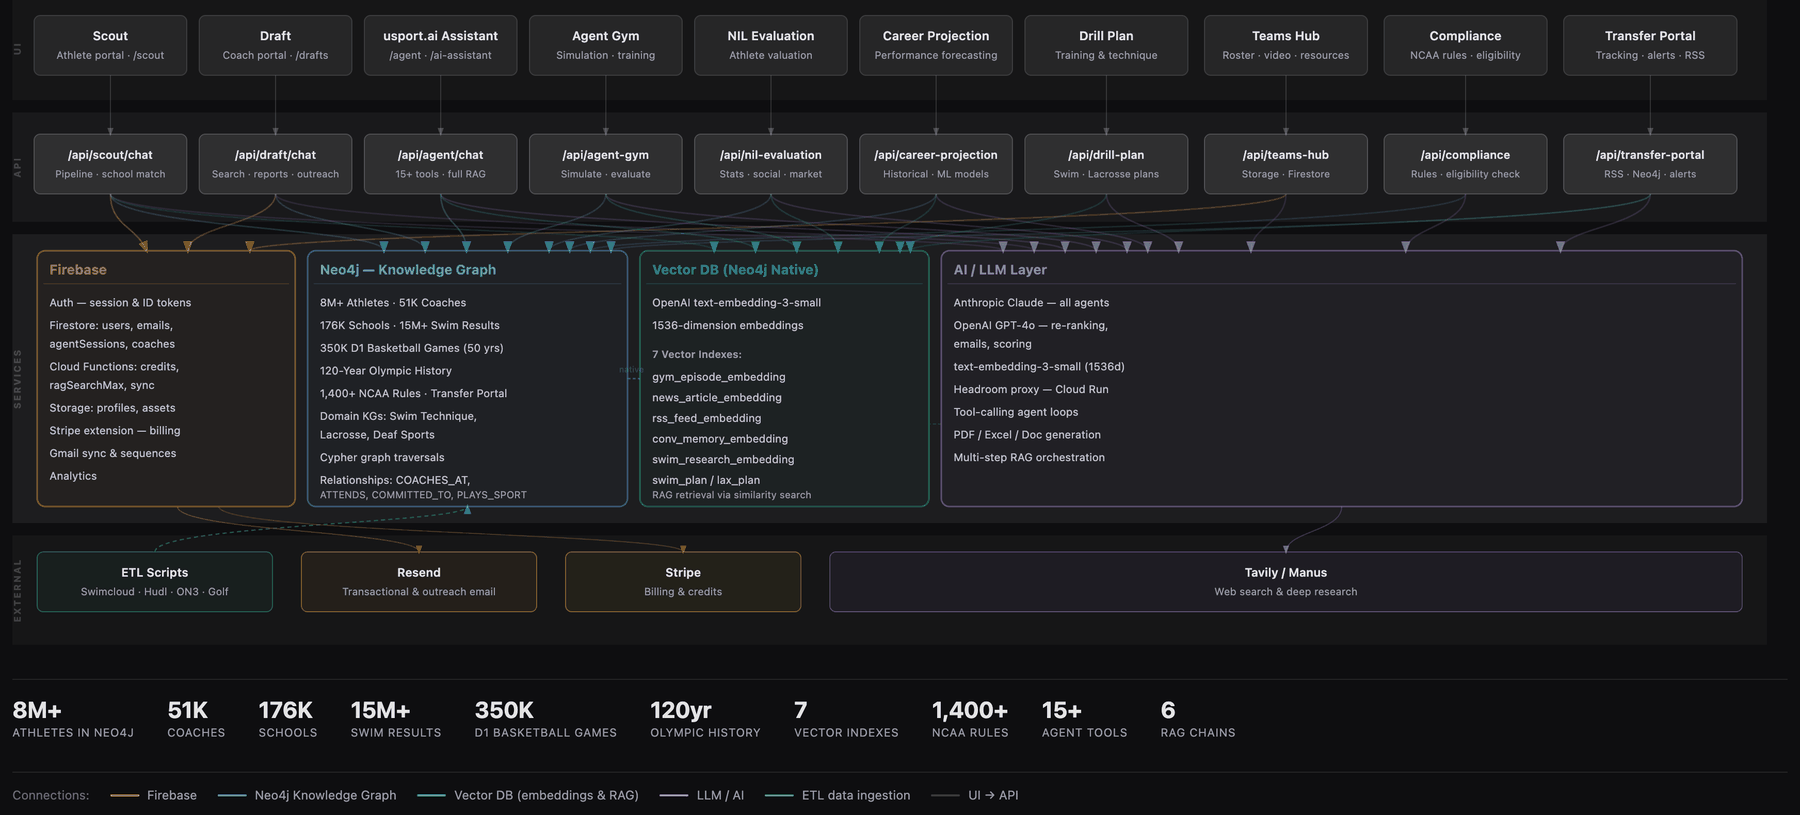Click 'gym_episode_embedding' index name
Screen dimensions: 1800x815
pyautogui.click(x=719, y=377)
